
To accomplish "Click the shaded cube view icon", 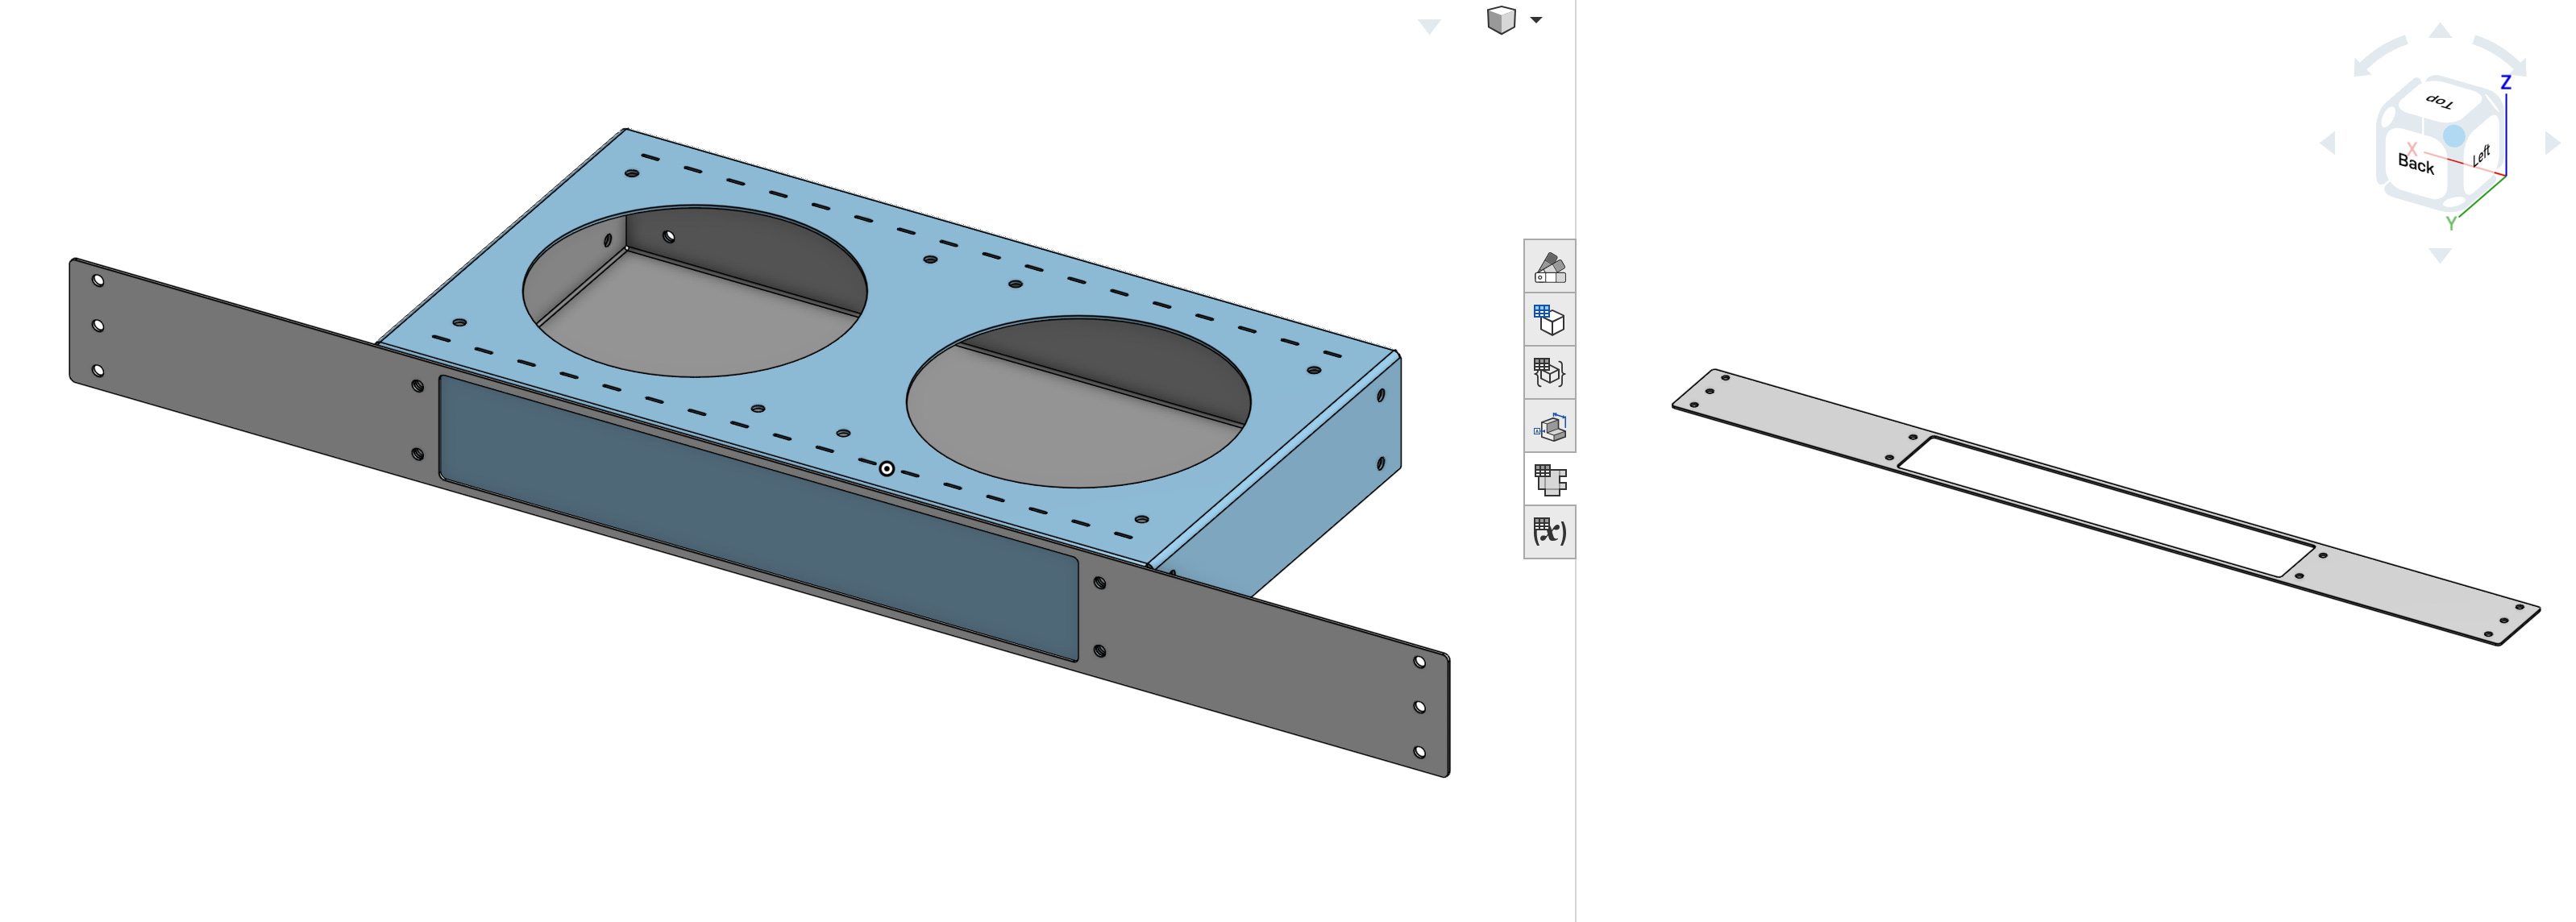I will (1501, 20).
